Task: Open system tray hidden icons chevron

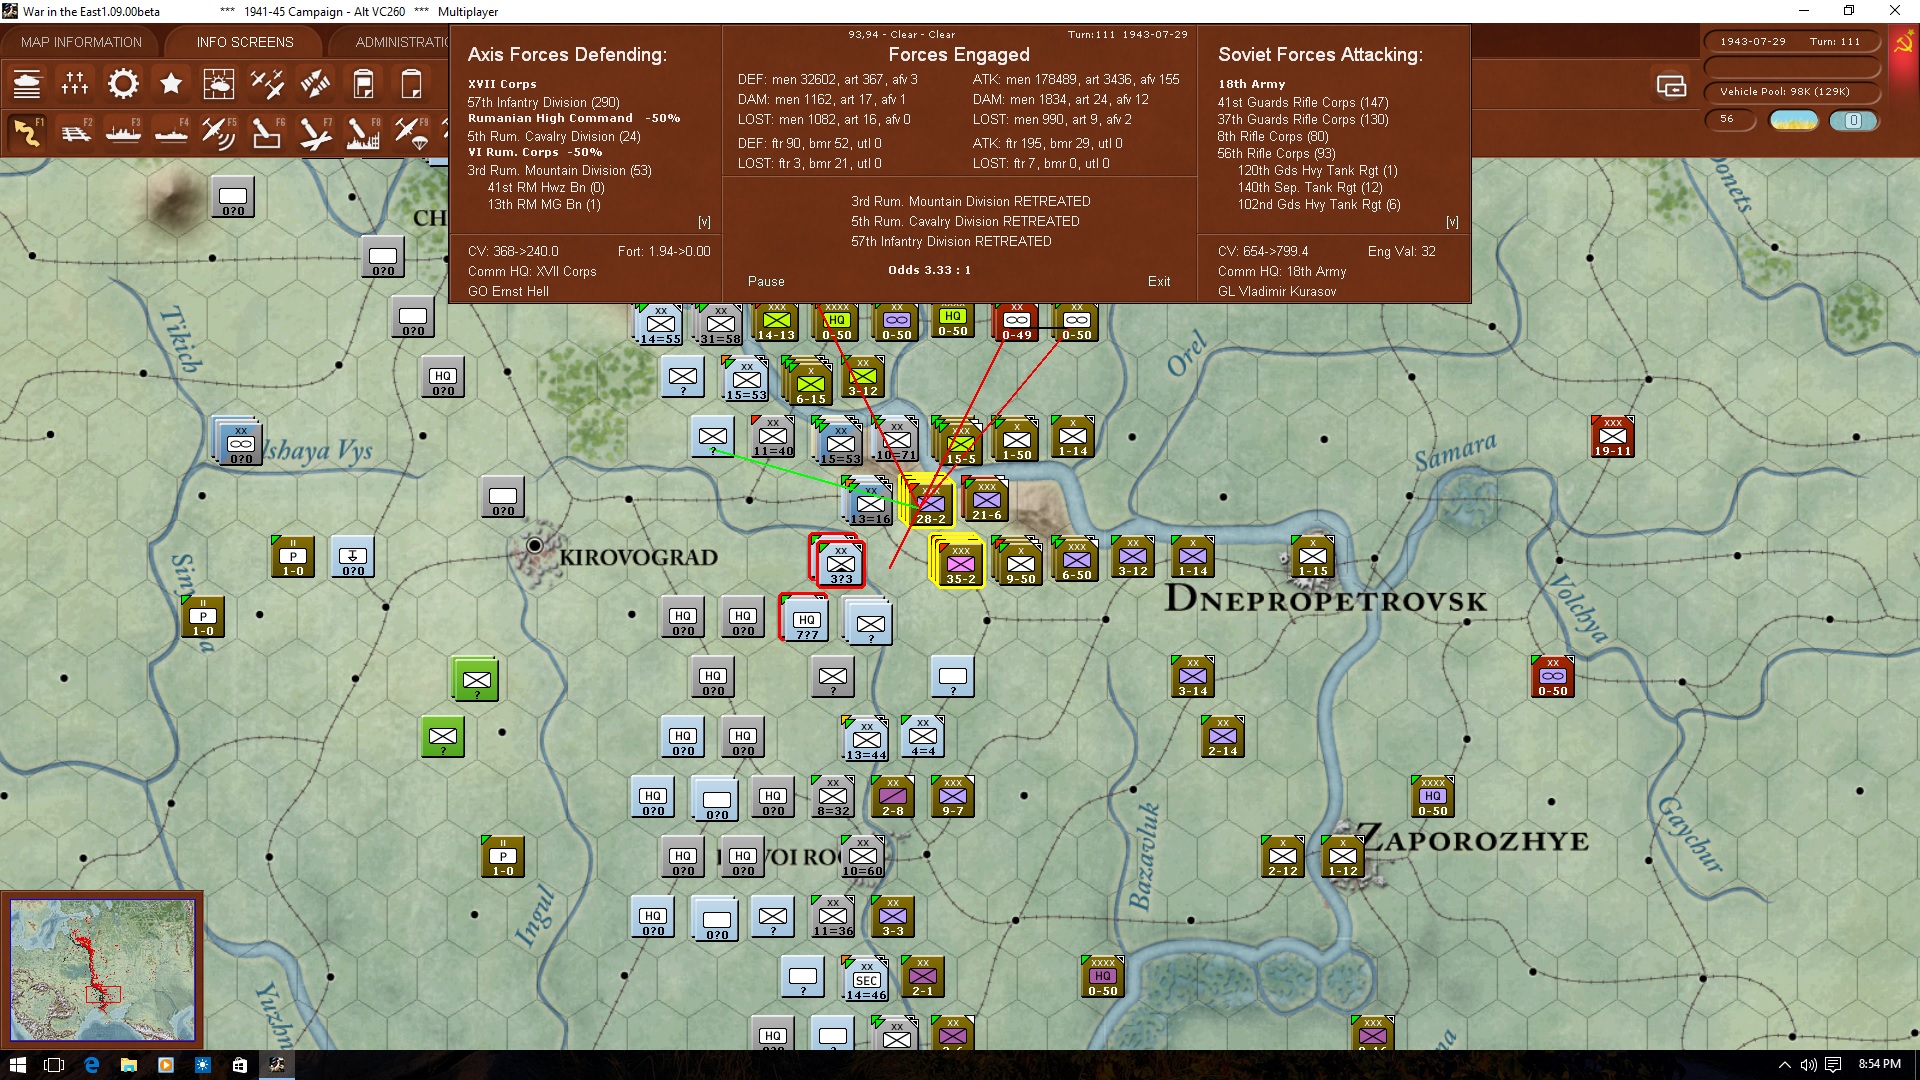Action: click(1784, 1065)
